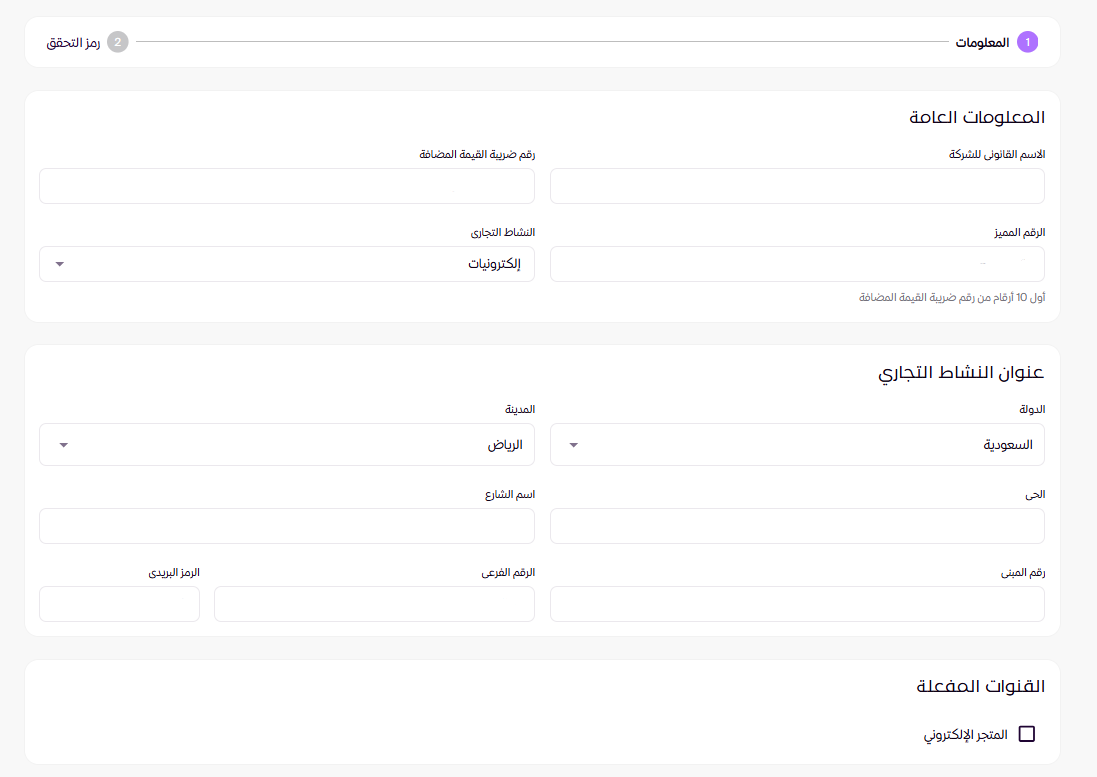Screen dimensions: 1097x777
Task: Click the رقم ضريبة القيمة المضافة input field
Action: (287, 186)
